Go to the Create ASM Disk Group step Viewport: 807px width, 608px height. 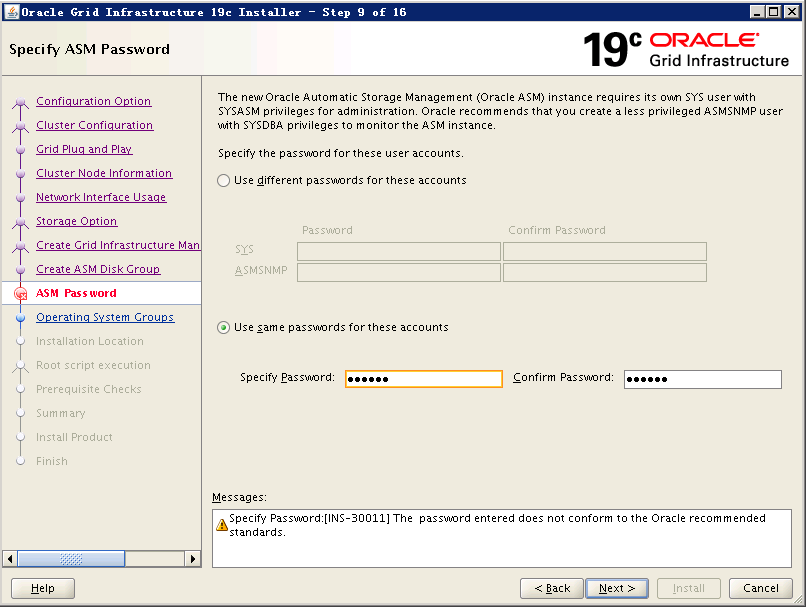98,269
